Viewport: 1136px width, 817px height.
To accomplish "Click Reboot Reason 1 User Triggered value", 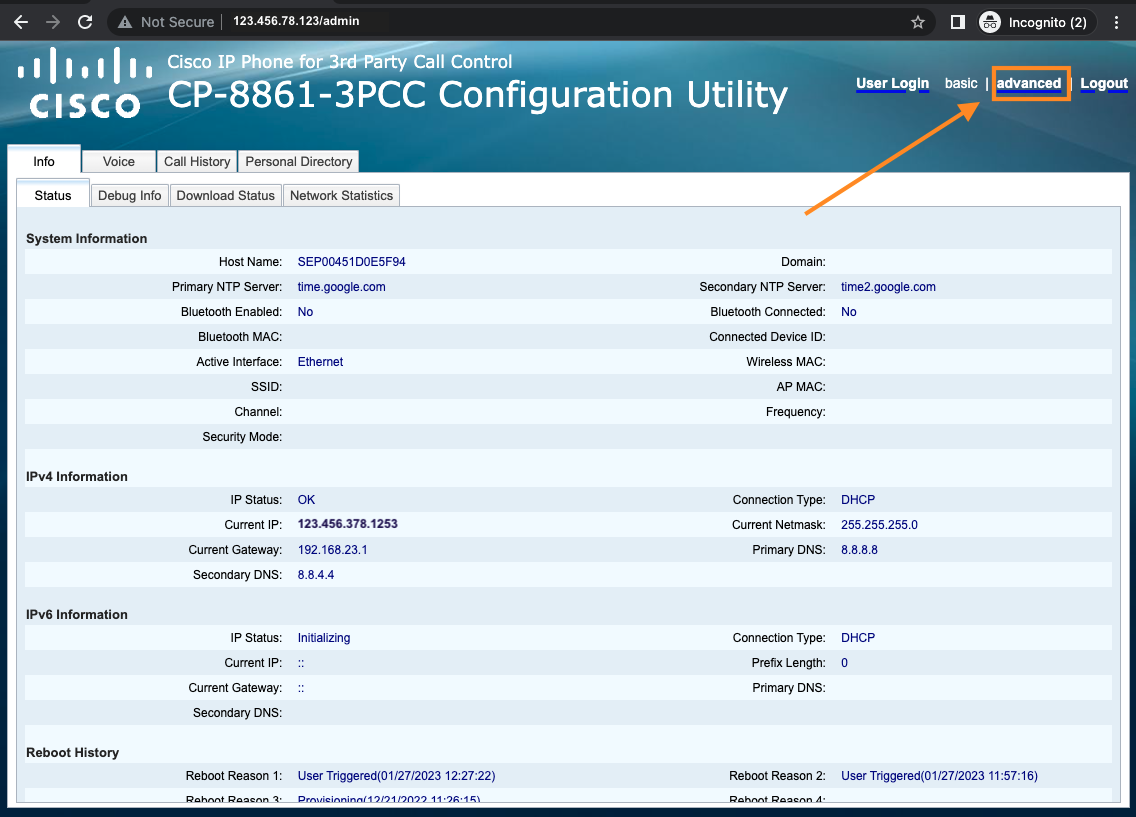I will point(396,776).
